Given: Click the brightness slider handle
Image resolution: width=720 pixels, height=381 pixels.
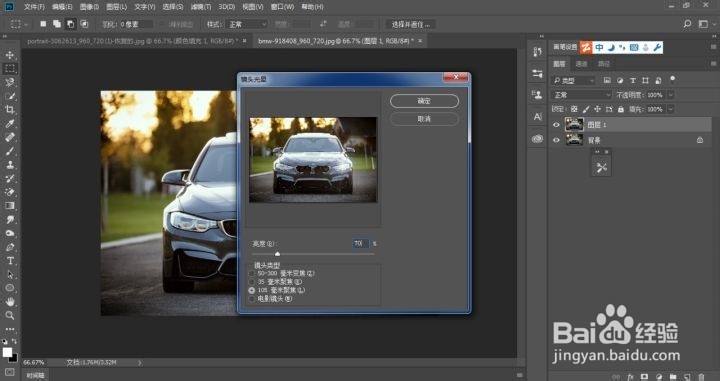Looking at the screenshot, I should click(x=277, y=254).
